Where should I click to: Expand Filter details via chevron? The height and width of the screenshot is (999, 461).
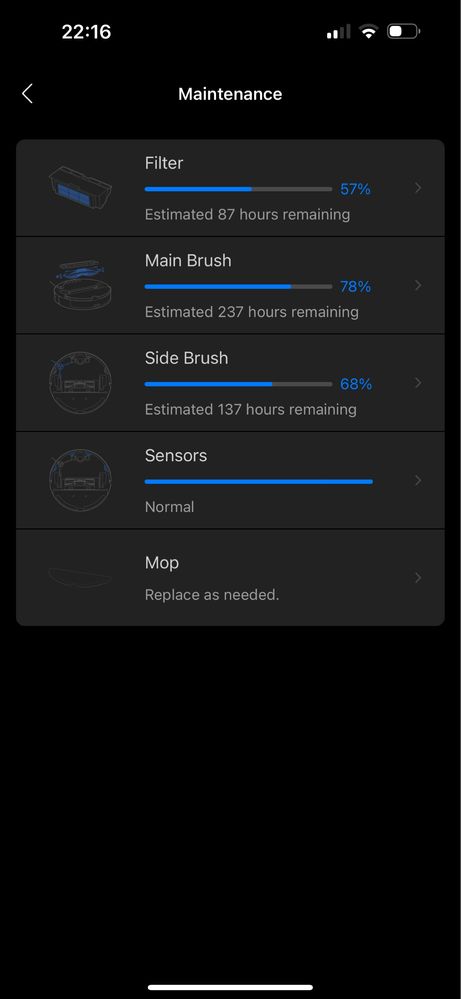coord(418,188)
